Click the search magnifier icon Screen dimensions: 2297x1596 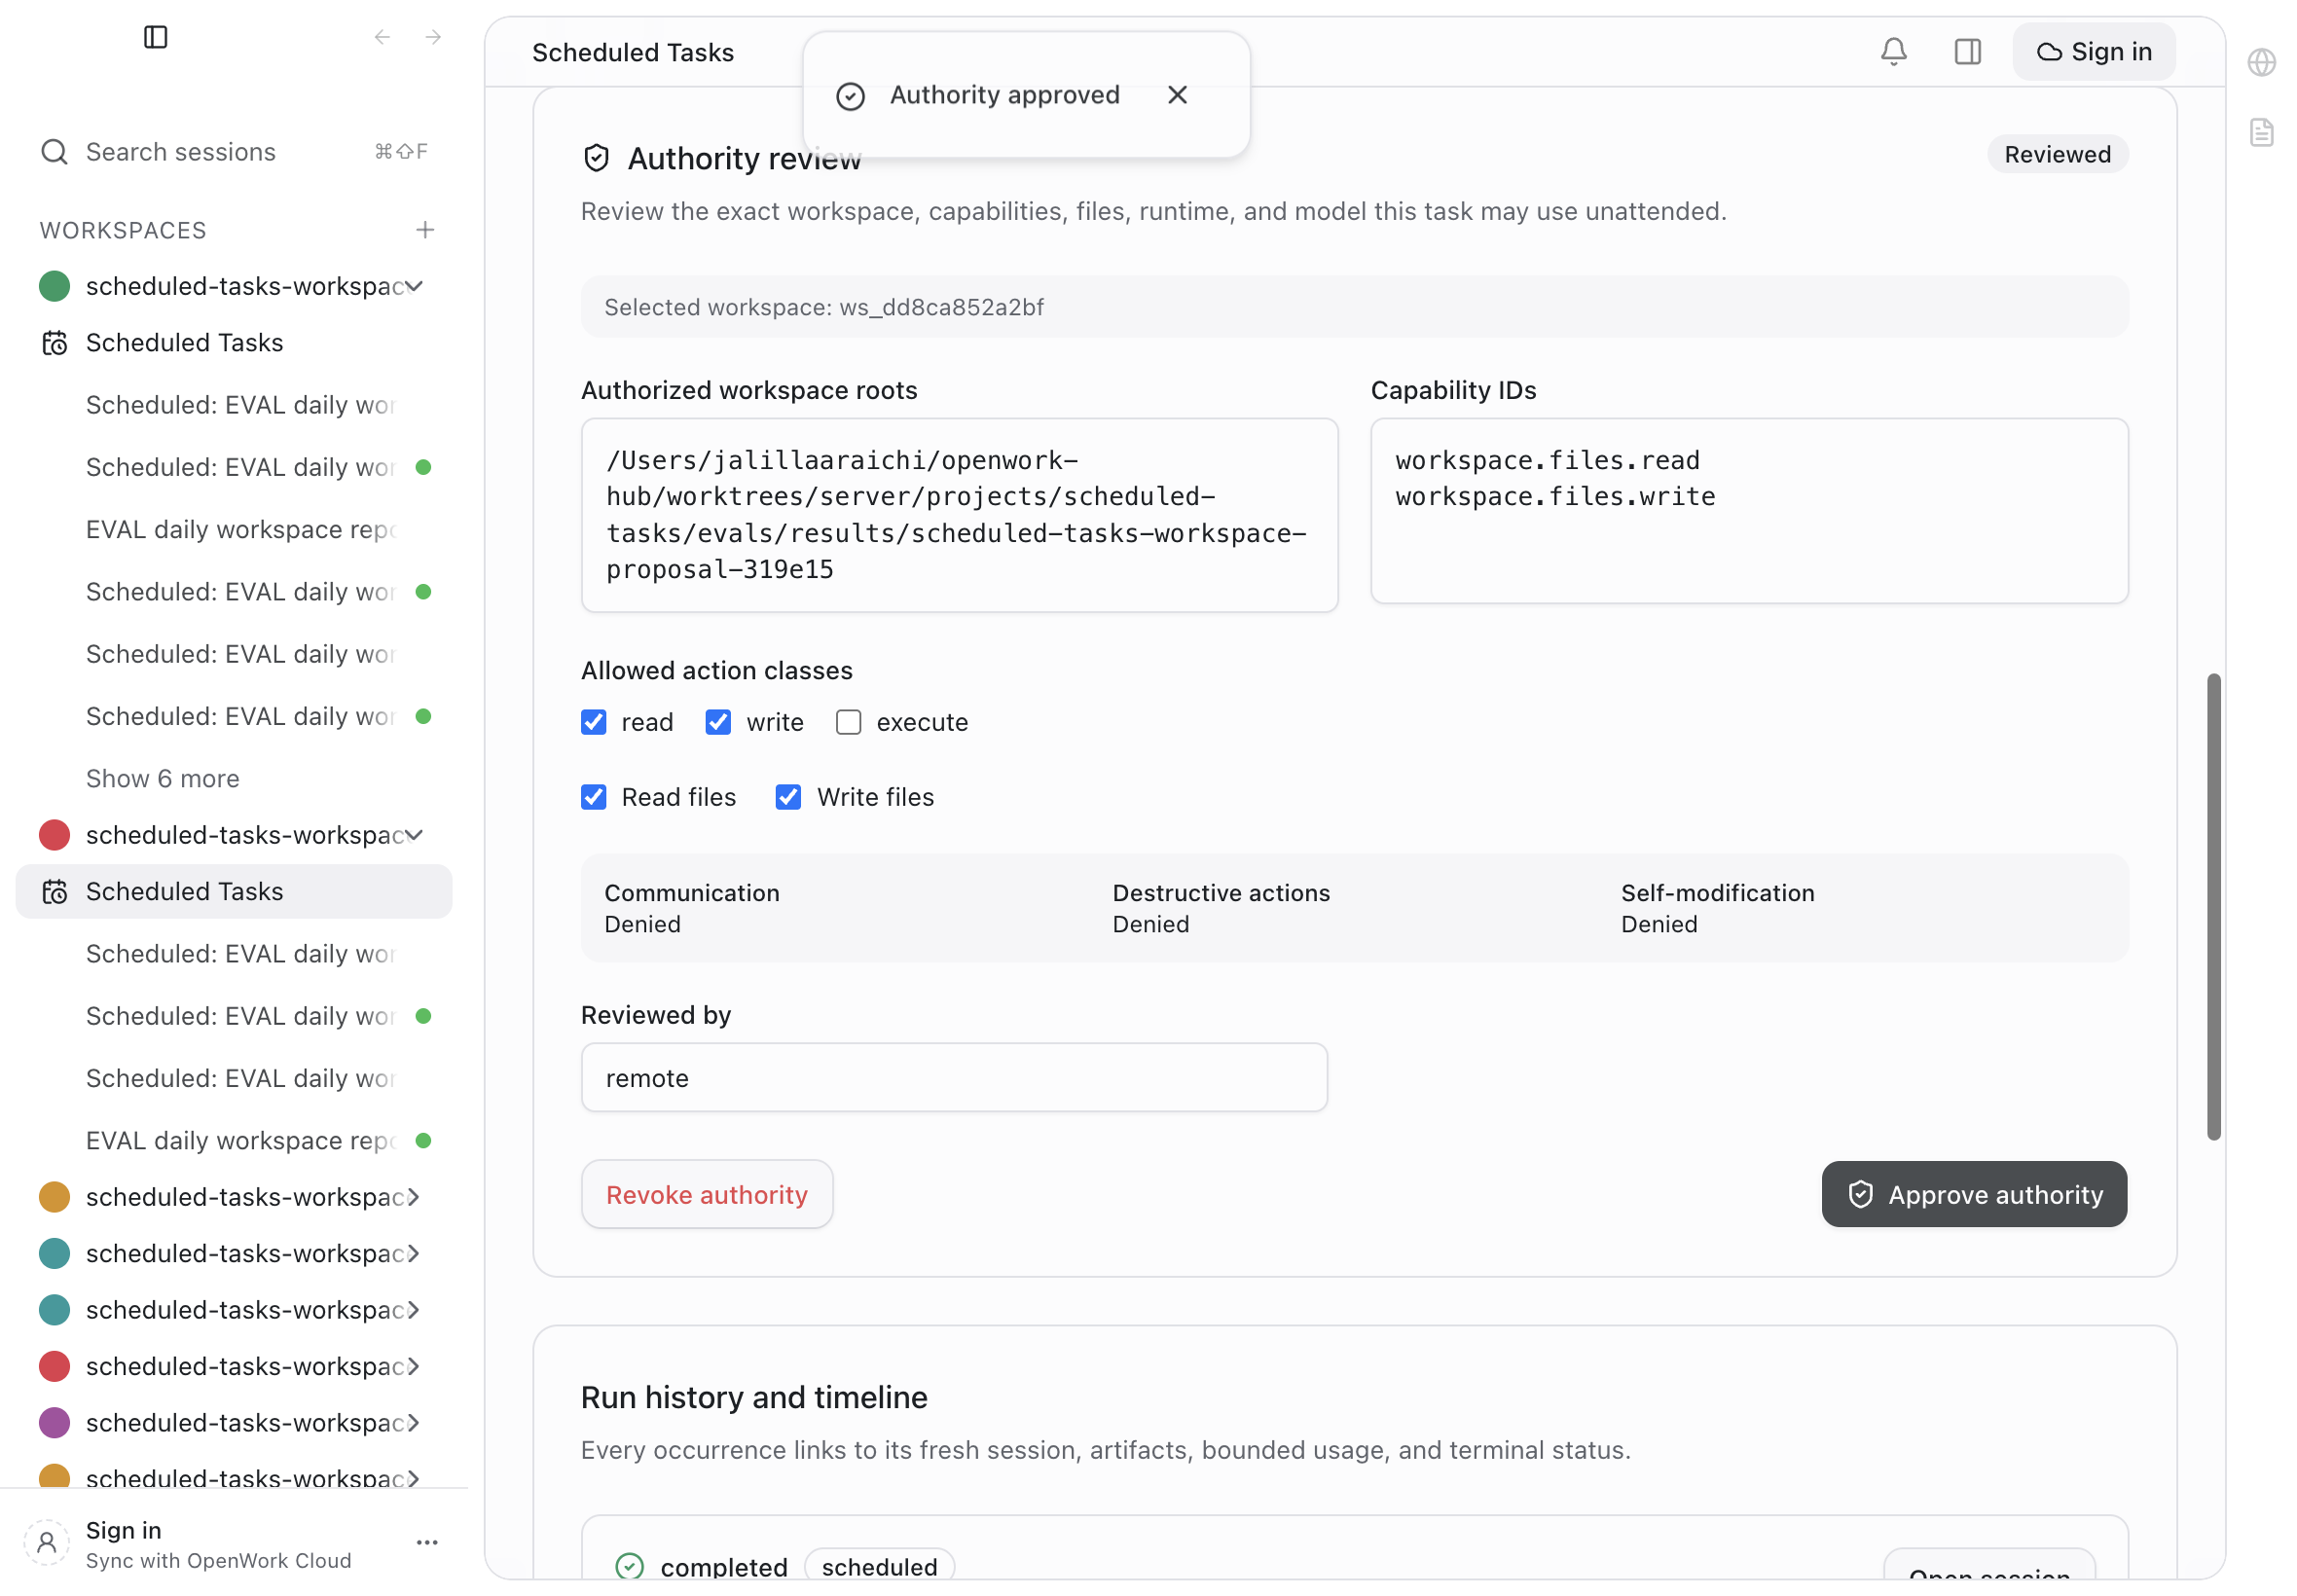(x=54, y=152)
